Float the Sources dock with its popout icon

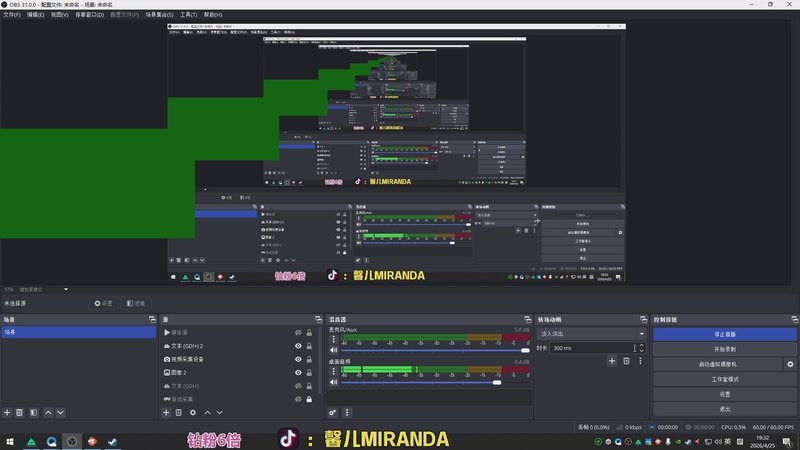tap(318, 319)
